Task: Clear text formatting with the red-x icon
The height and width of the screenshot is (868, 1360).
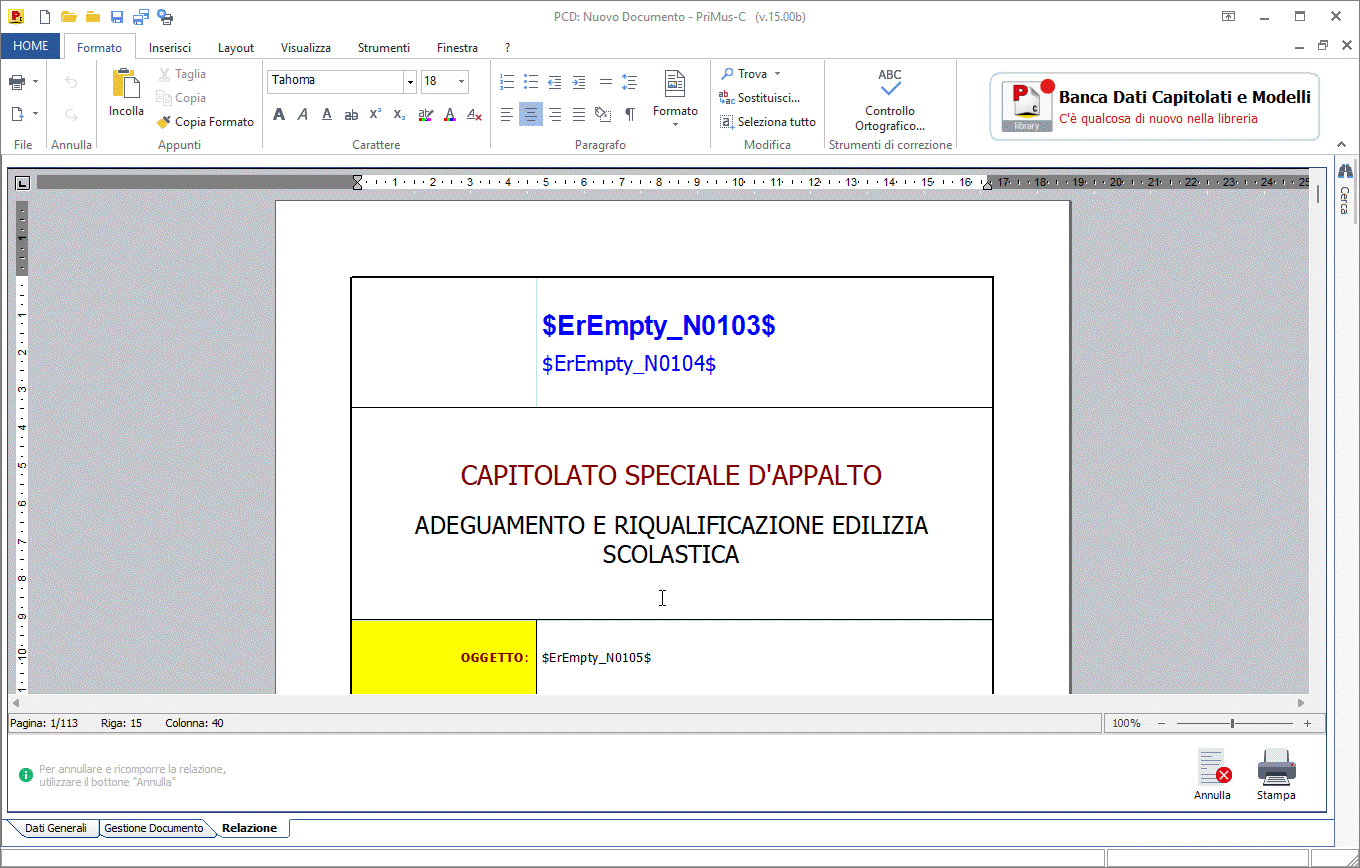Action: coord(475,115)
